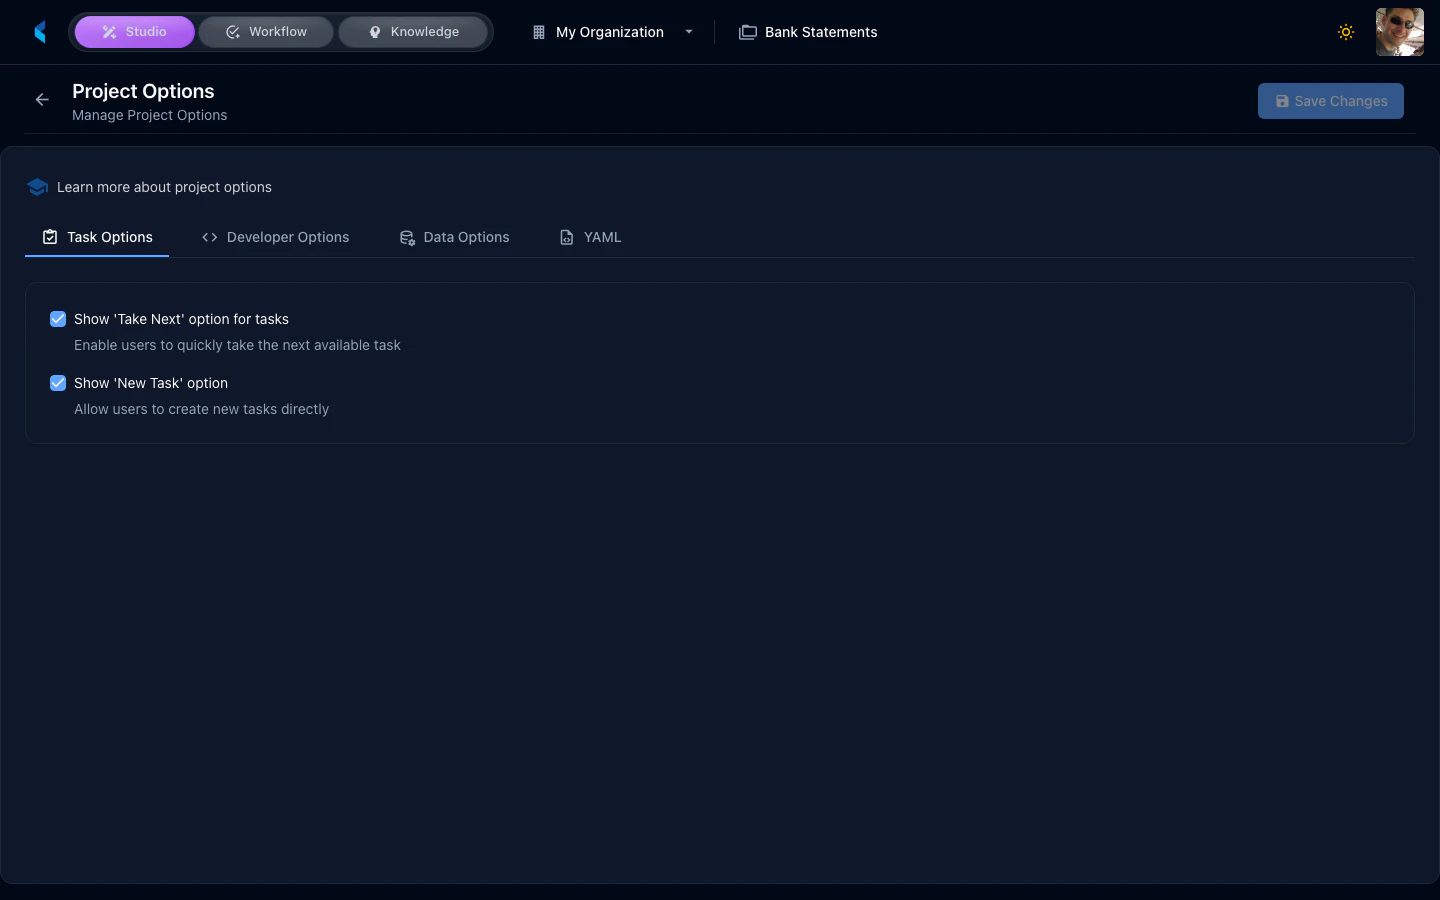Open the user profile avatar

[x=1400, y=32]
